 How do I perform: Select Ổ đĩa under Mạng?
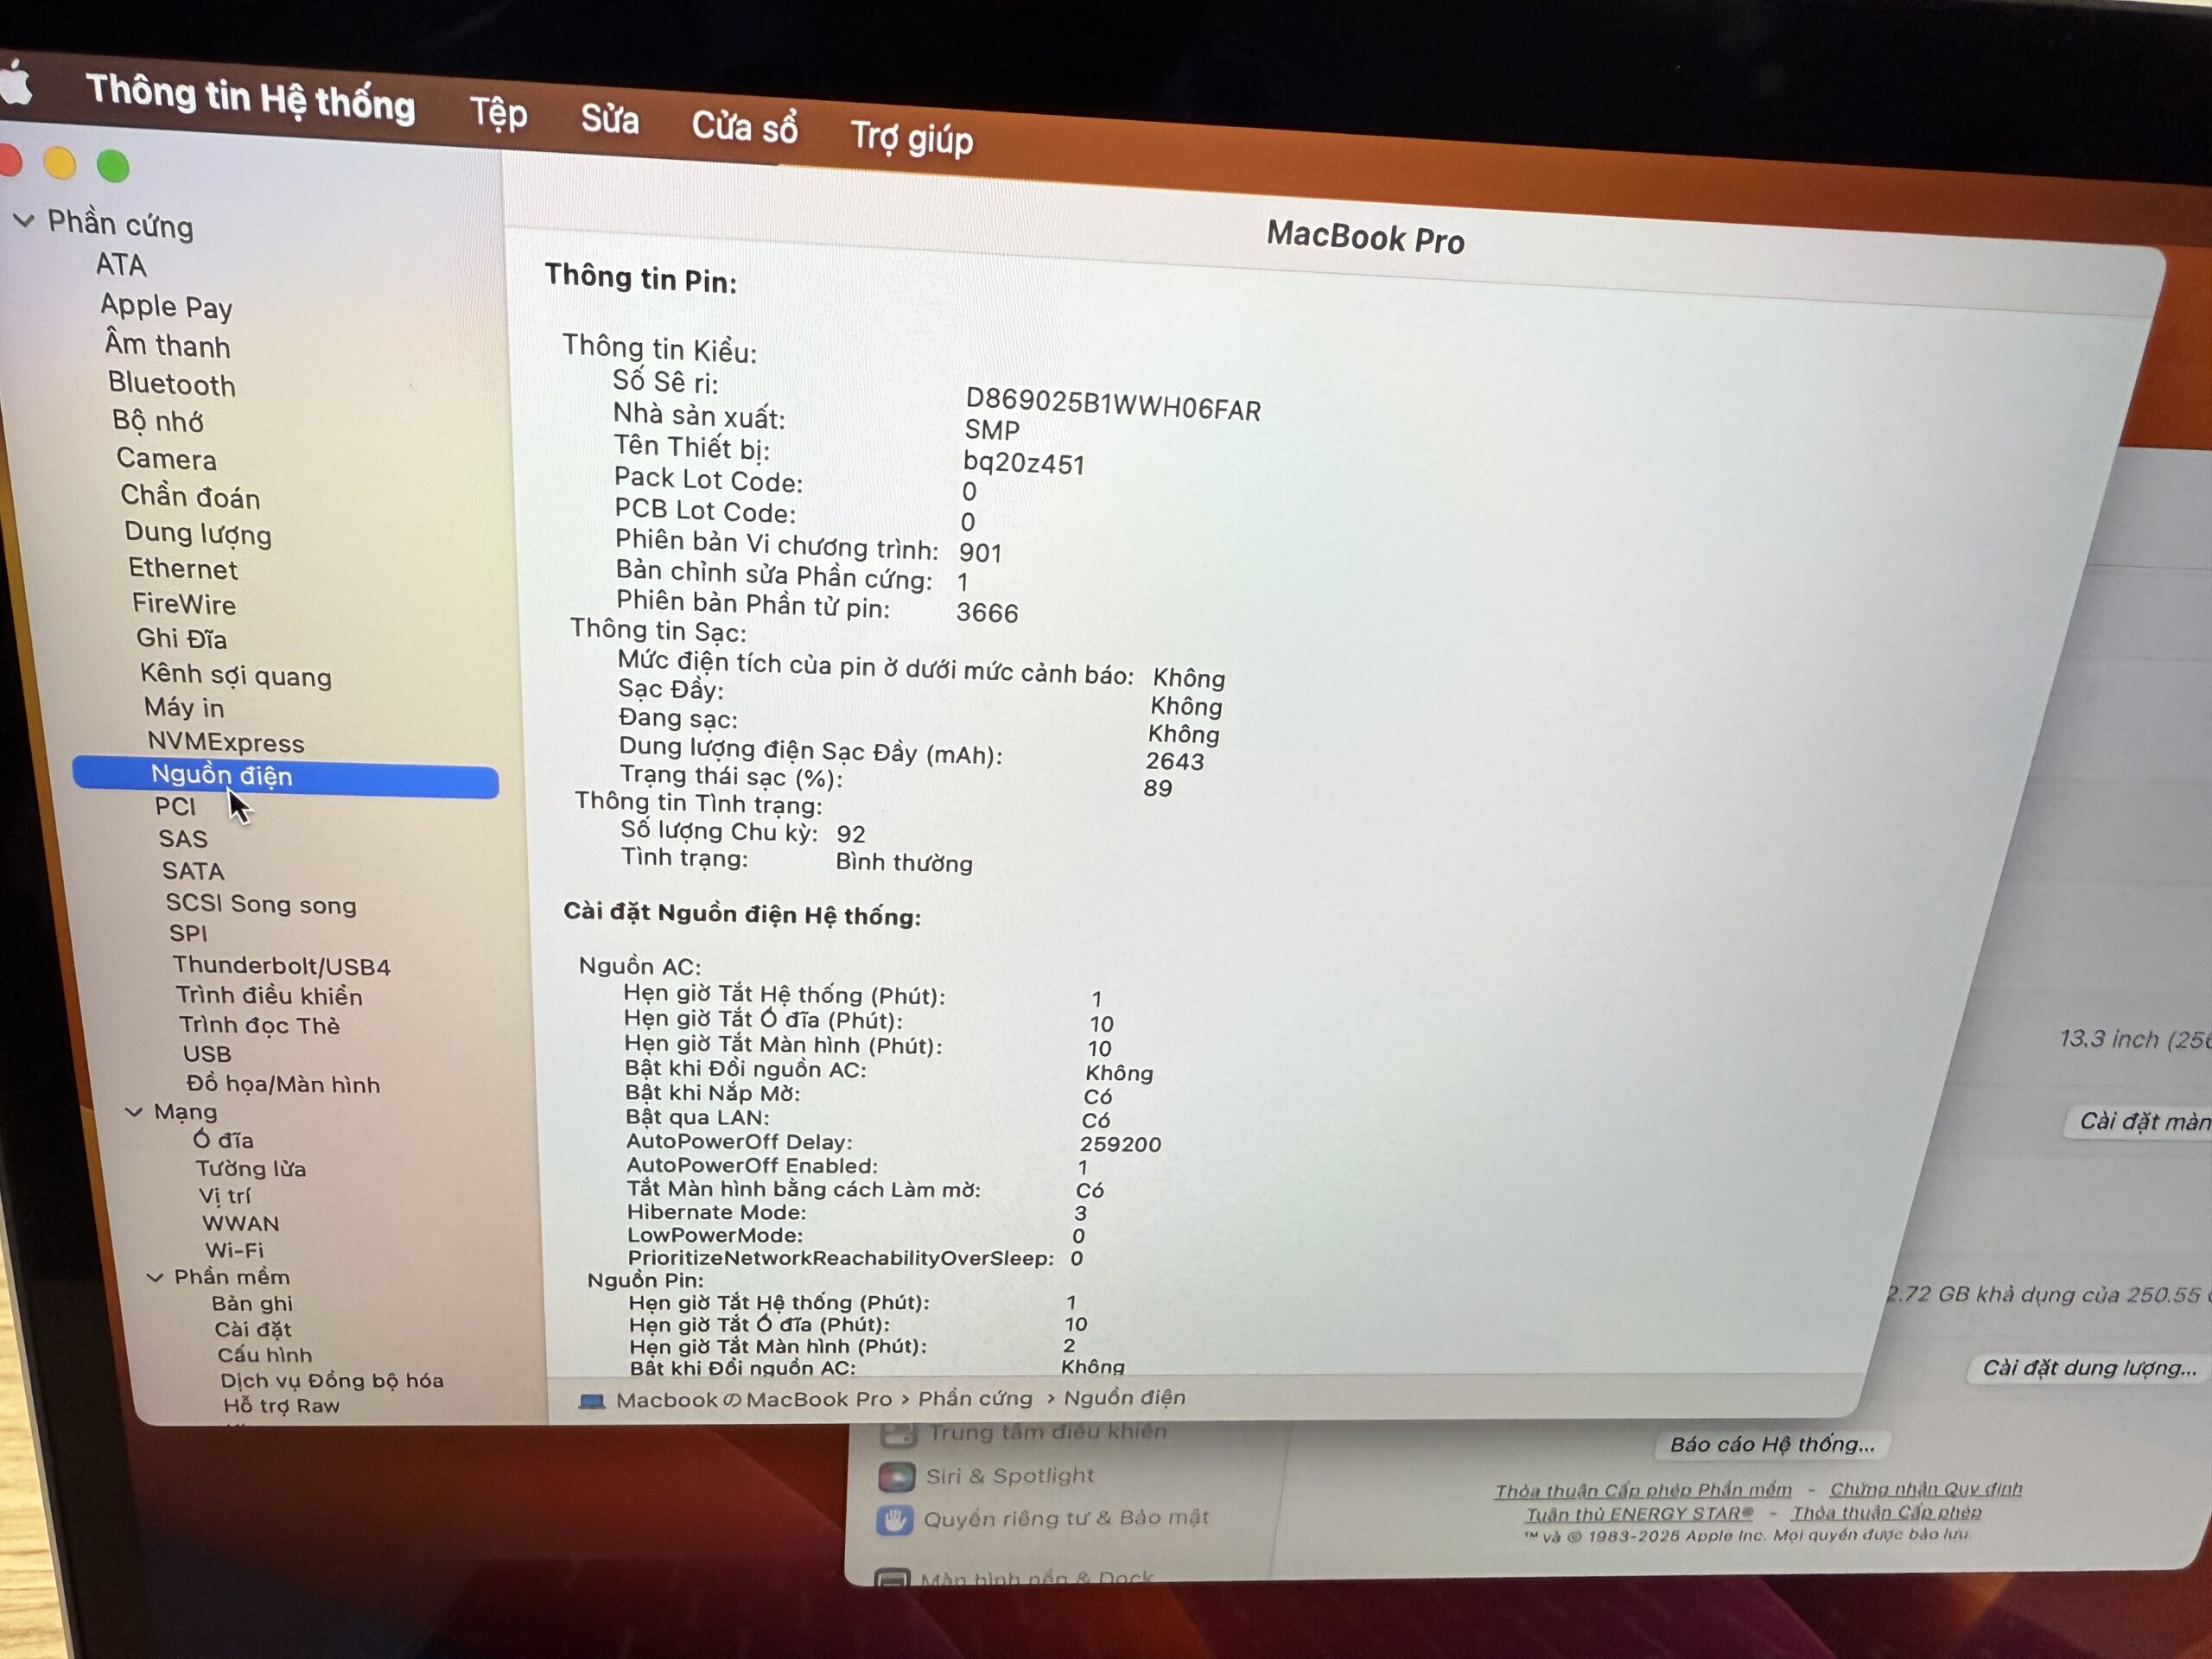(x=223, y=1140)
